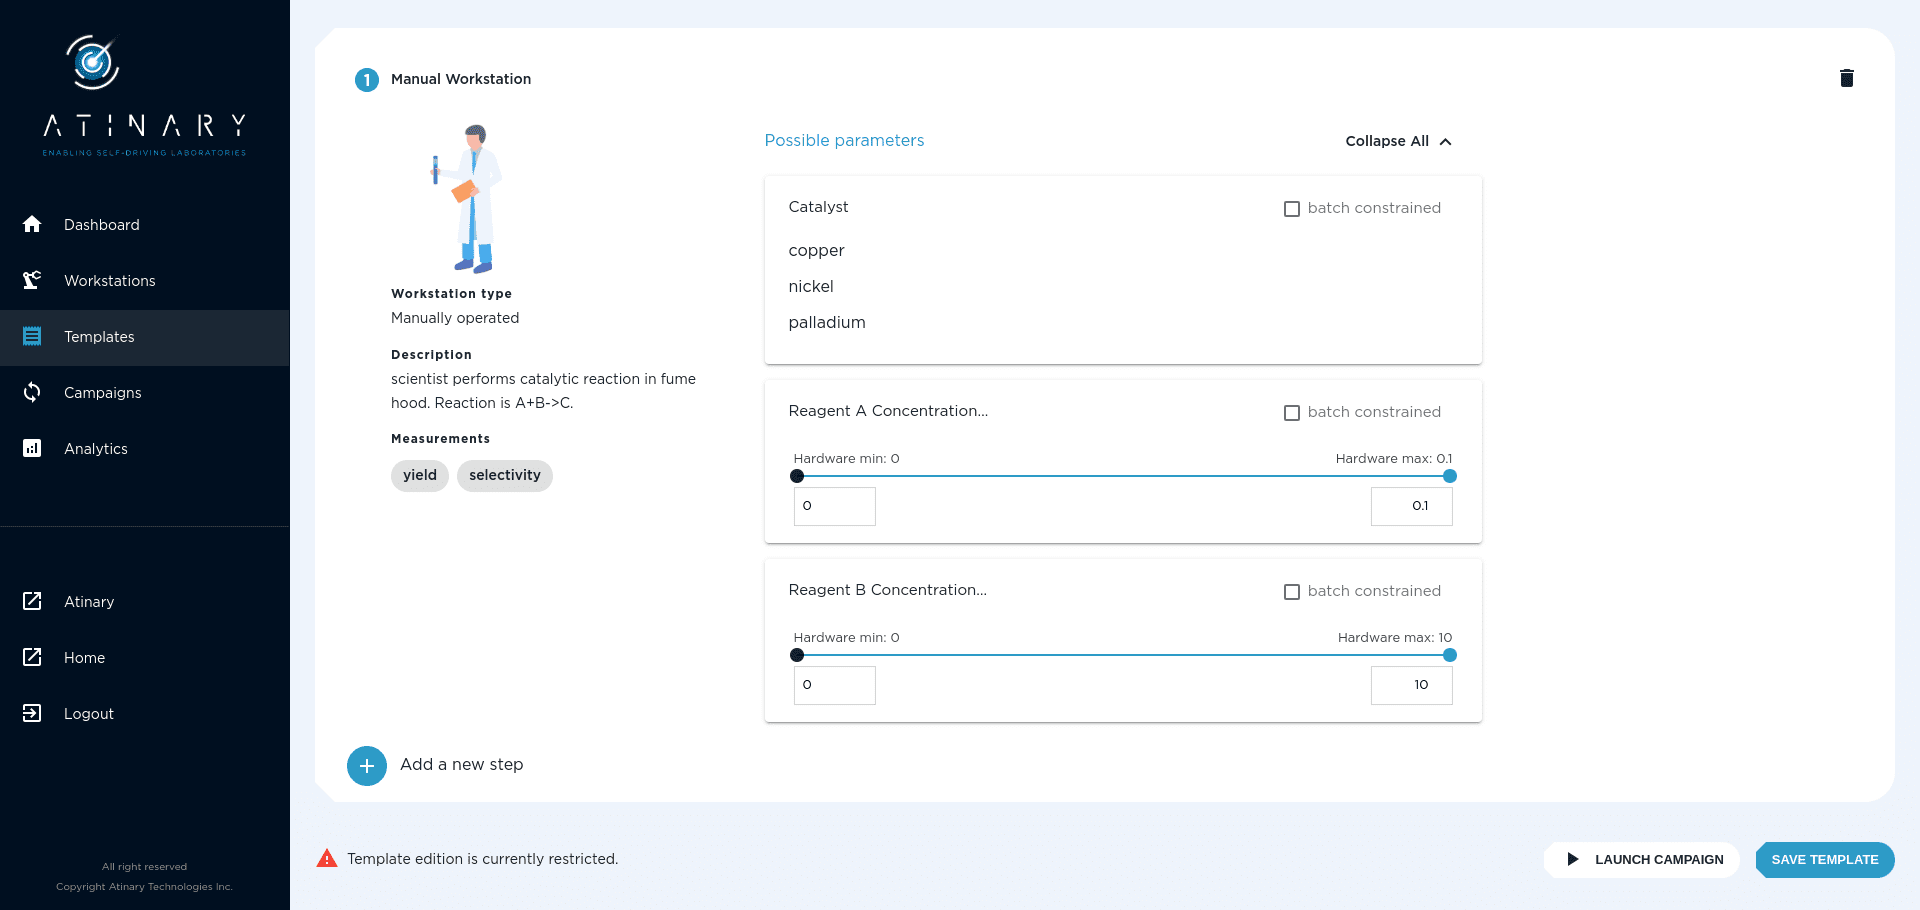Click Reagent B maximum slider handle
This screenshot has height=910, width=1920.
(x=1450, y=655)
